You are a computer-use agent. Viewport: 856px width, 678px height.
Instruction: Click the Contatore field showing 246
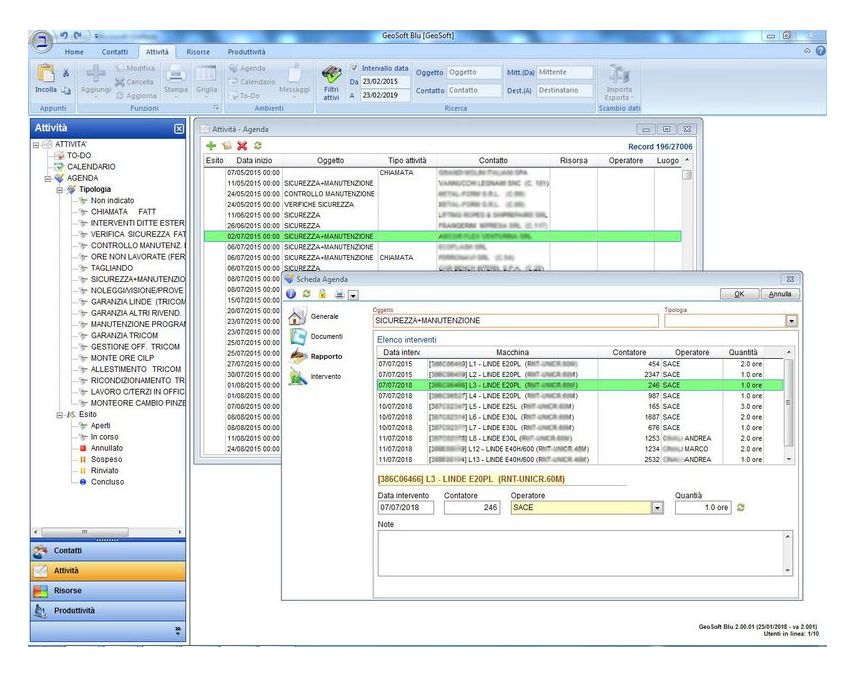(x=472, y=508)
